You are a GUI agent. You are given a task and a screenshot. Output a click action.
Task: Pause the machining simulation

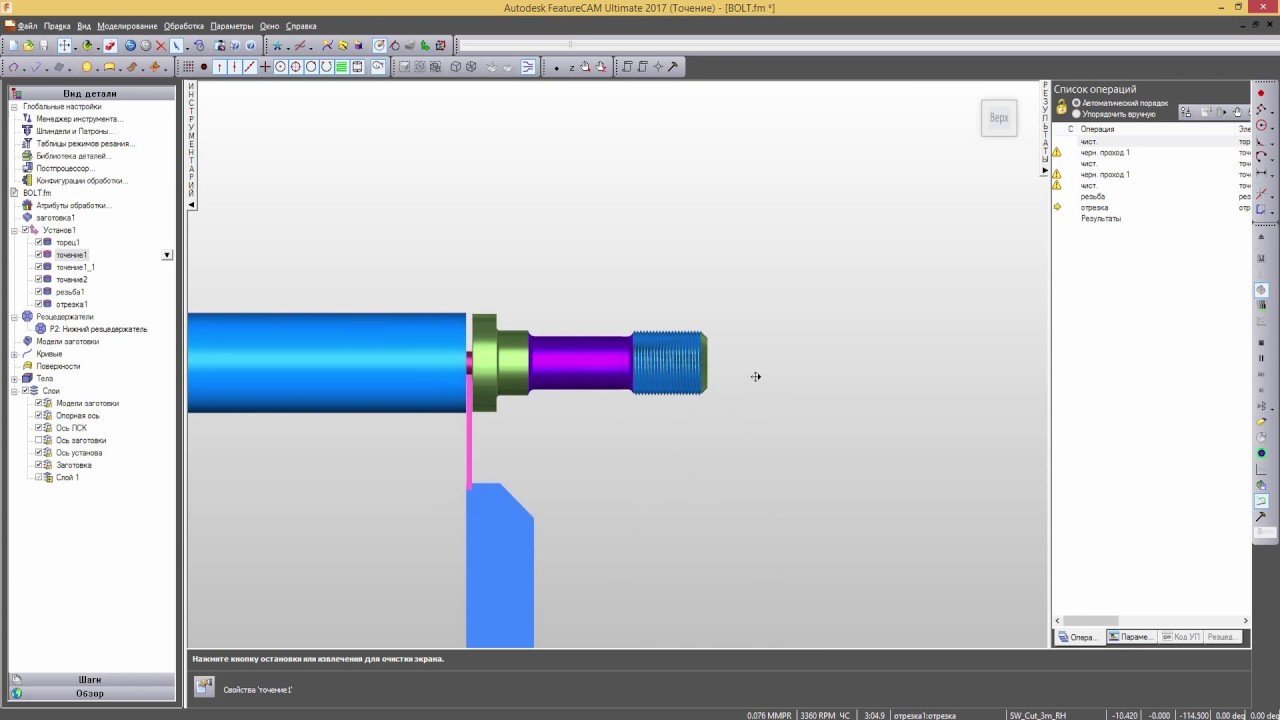(x=1261, y=358)
